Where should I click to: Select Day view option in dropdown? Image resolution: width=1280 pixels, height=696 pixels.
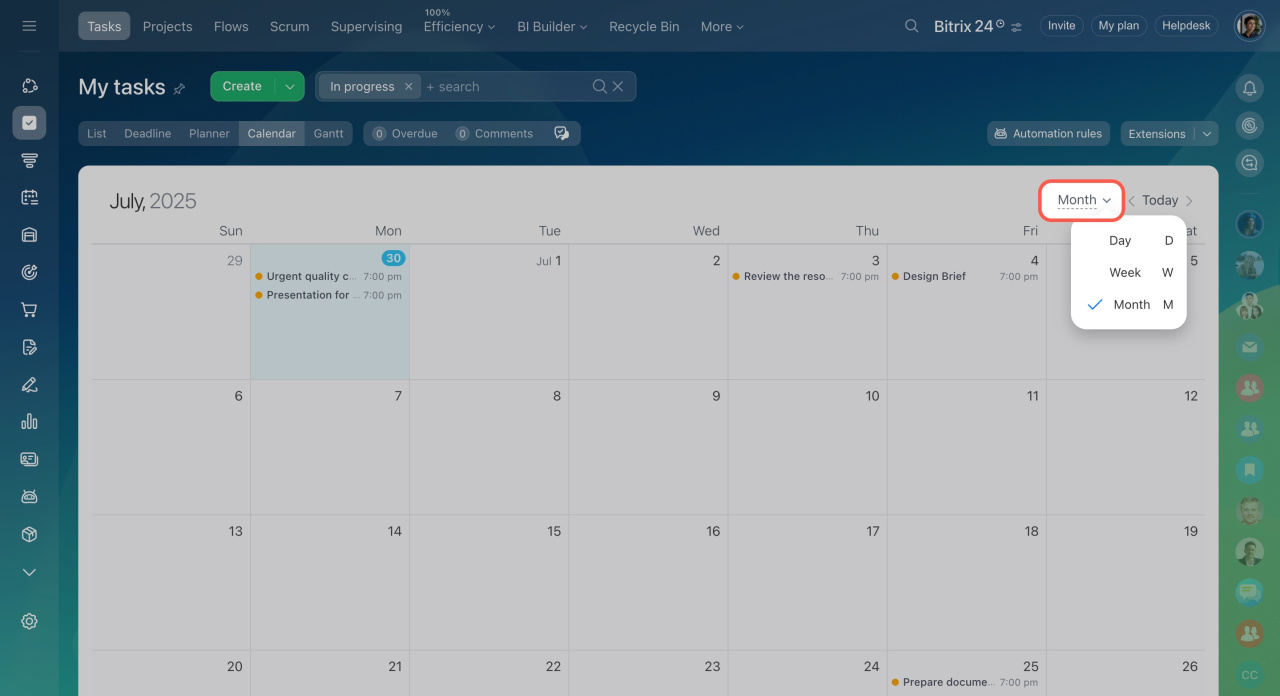(1120, 240)
